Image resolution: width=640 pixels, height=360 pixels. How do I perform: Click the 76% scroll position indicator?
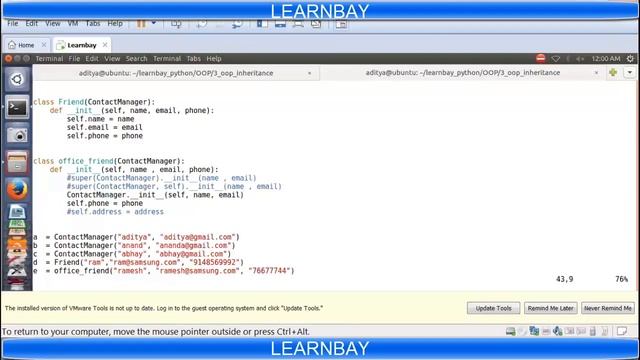pos(621,279)
